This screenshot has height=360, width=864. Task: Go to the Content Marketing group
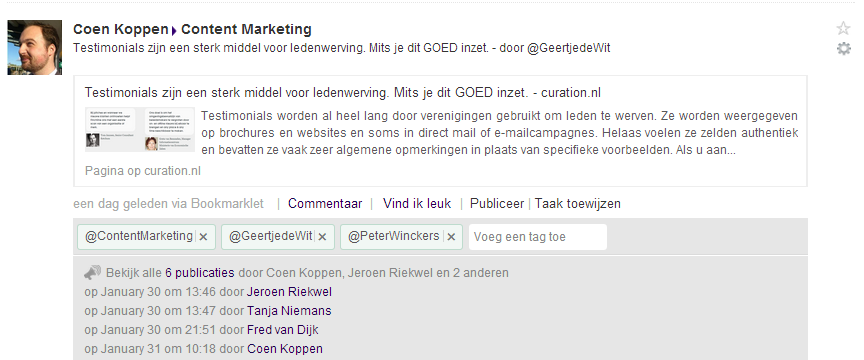pos(246,29)
